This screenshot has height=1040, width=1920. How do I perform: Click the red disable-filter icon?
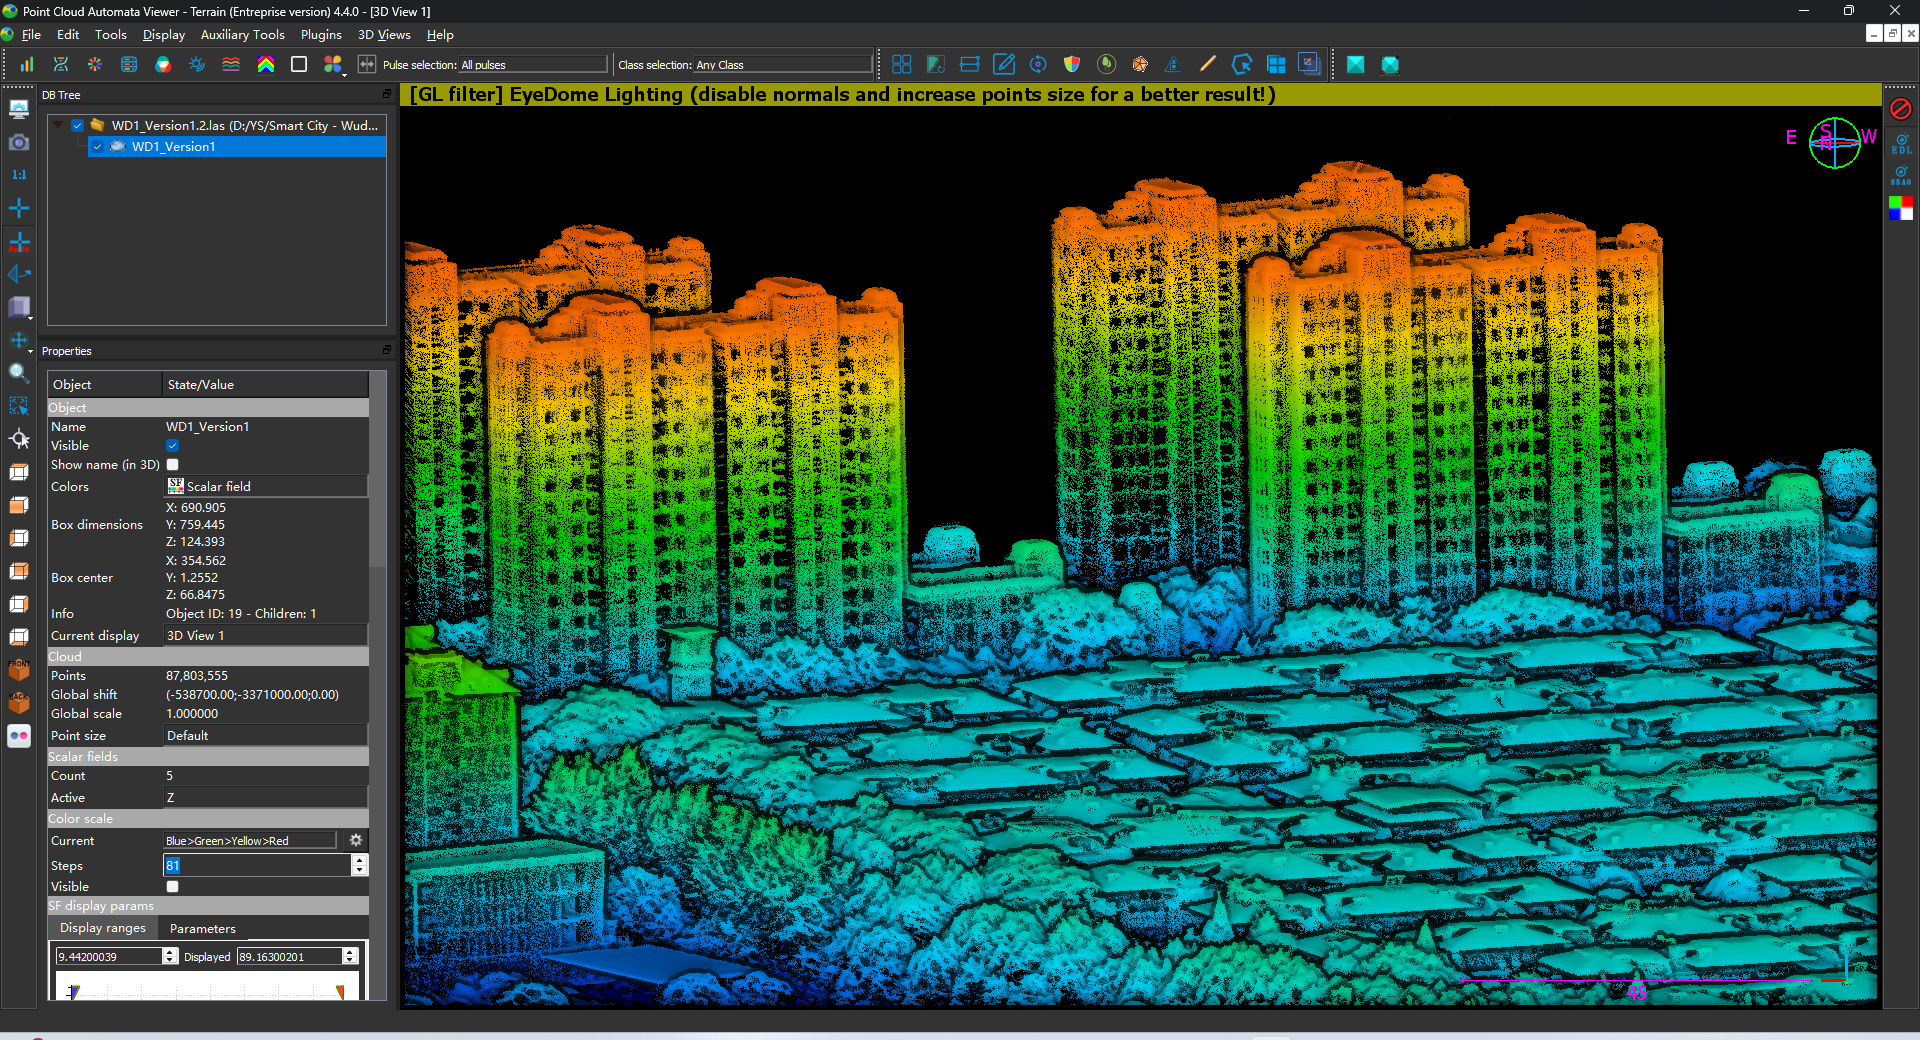tap(1901, 109)
